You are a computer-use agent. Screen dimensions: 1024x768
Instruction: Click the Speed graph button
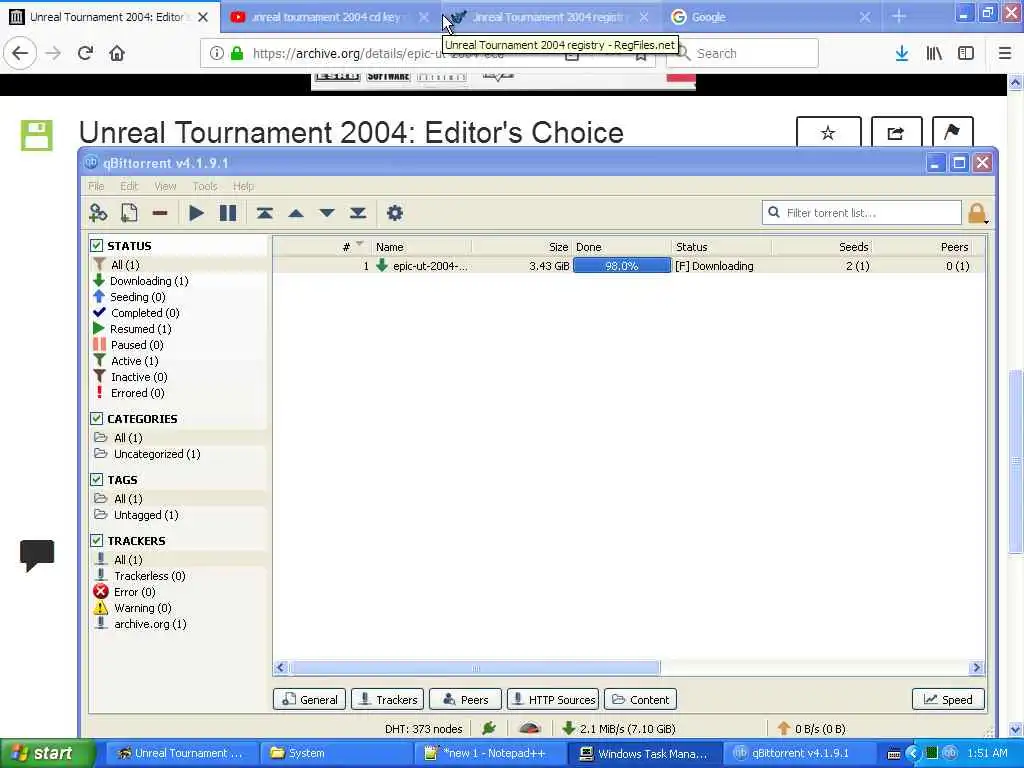(x=948, y=699)
